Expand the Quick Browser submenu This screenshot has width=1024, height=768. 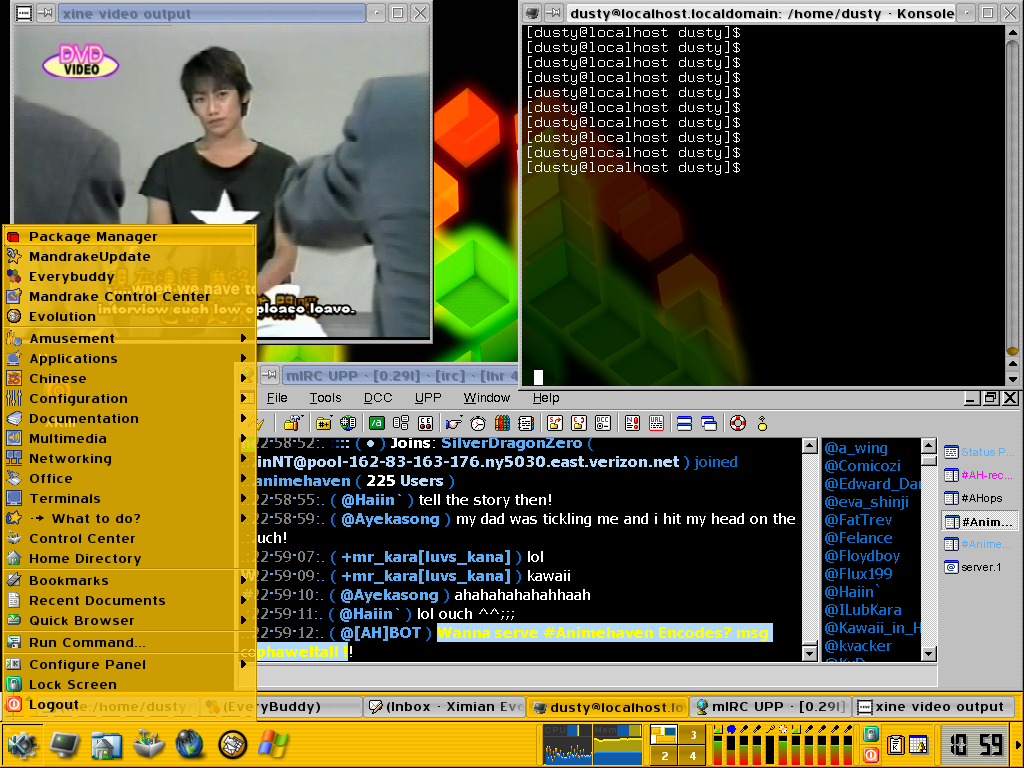click(129, 620)
